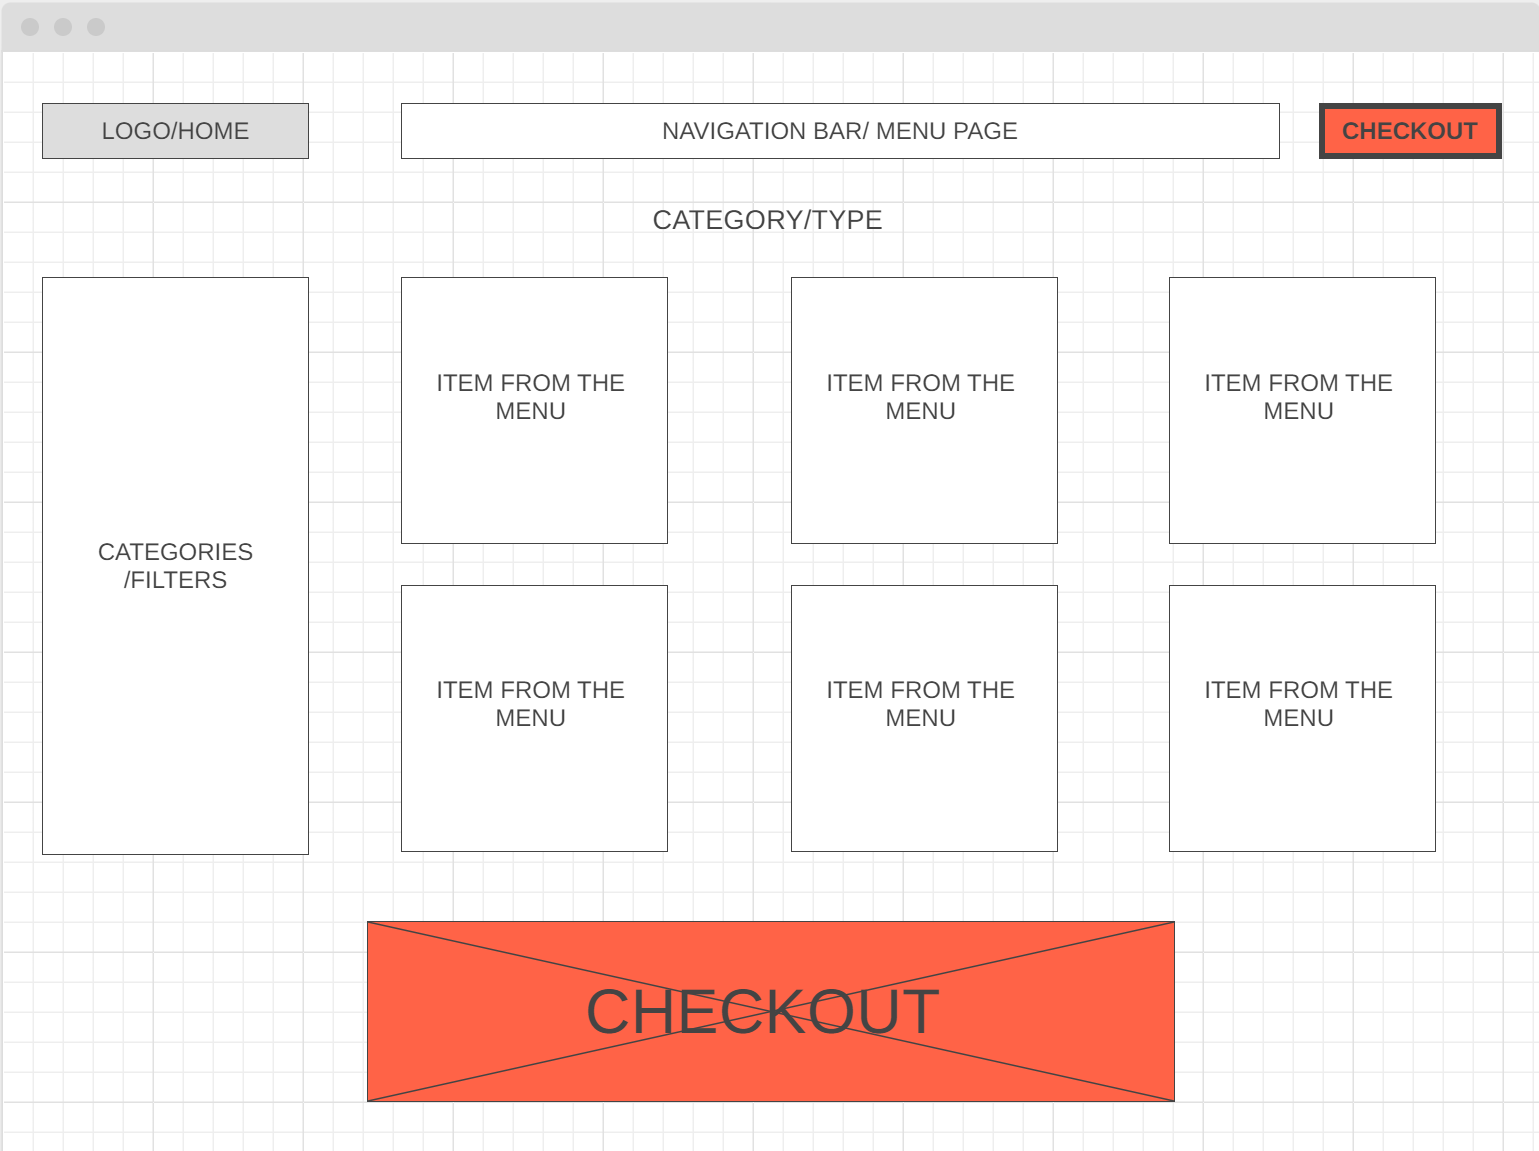This screenshot has width=1539, height=1151.
Task: Select the Navigation Bar/Menu Page bar
Action: click(840, 131)
